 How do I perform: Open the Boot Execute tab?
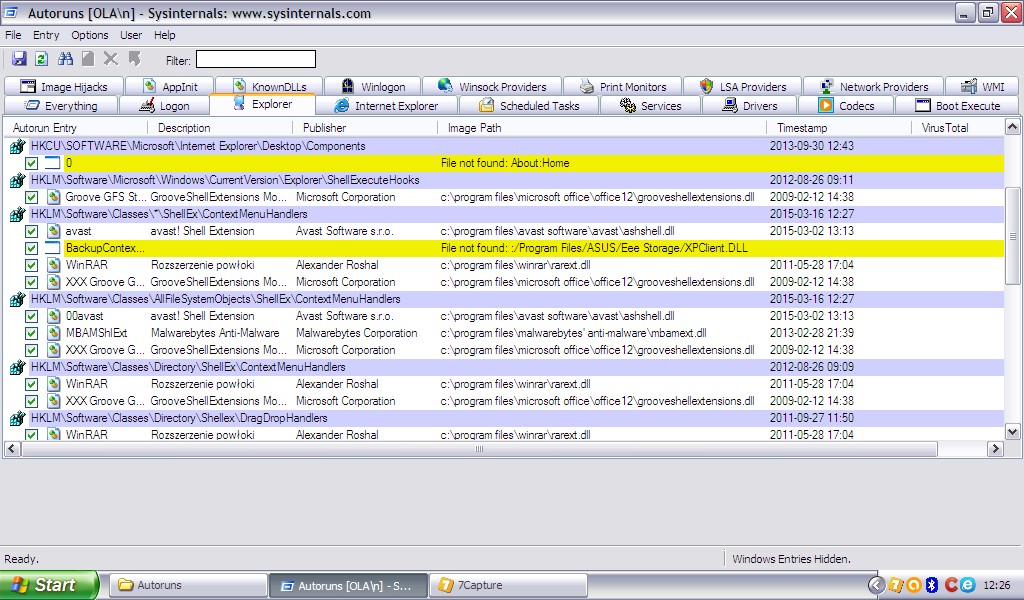coord(958,106)
